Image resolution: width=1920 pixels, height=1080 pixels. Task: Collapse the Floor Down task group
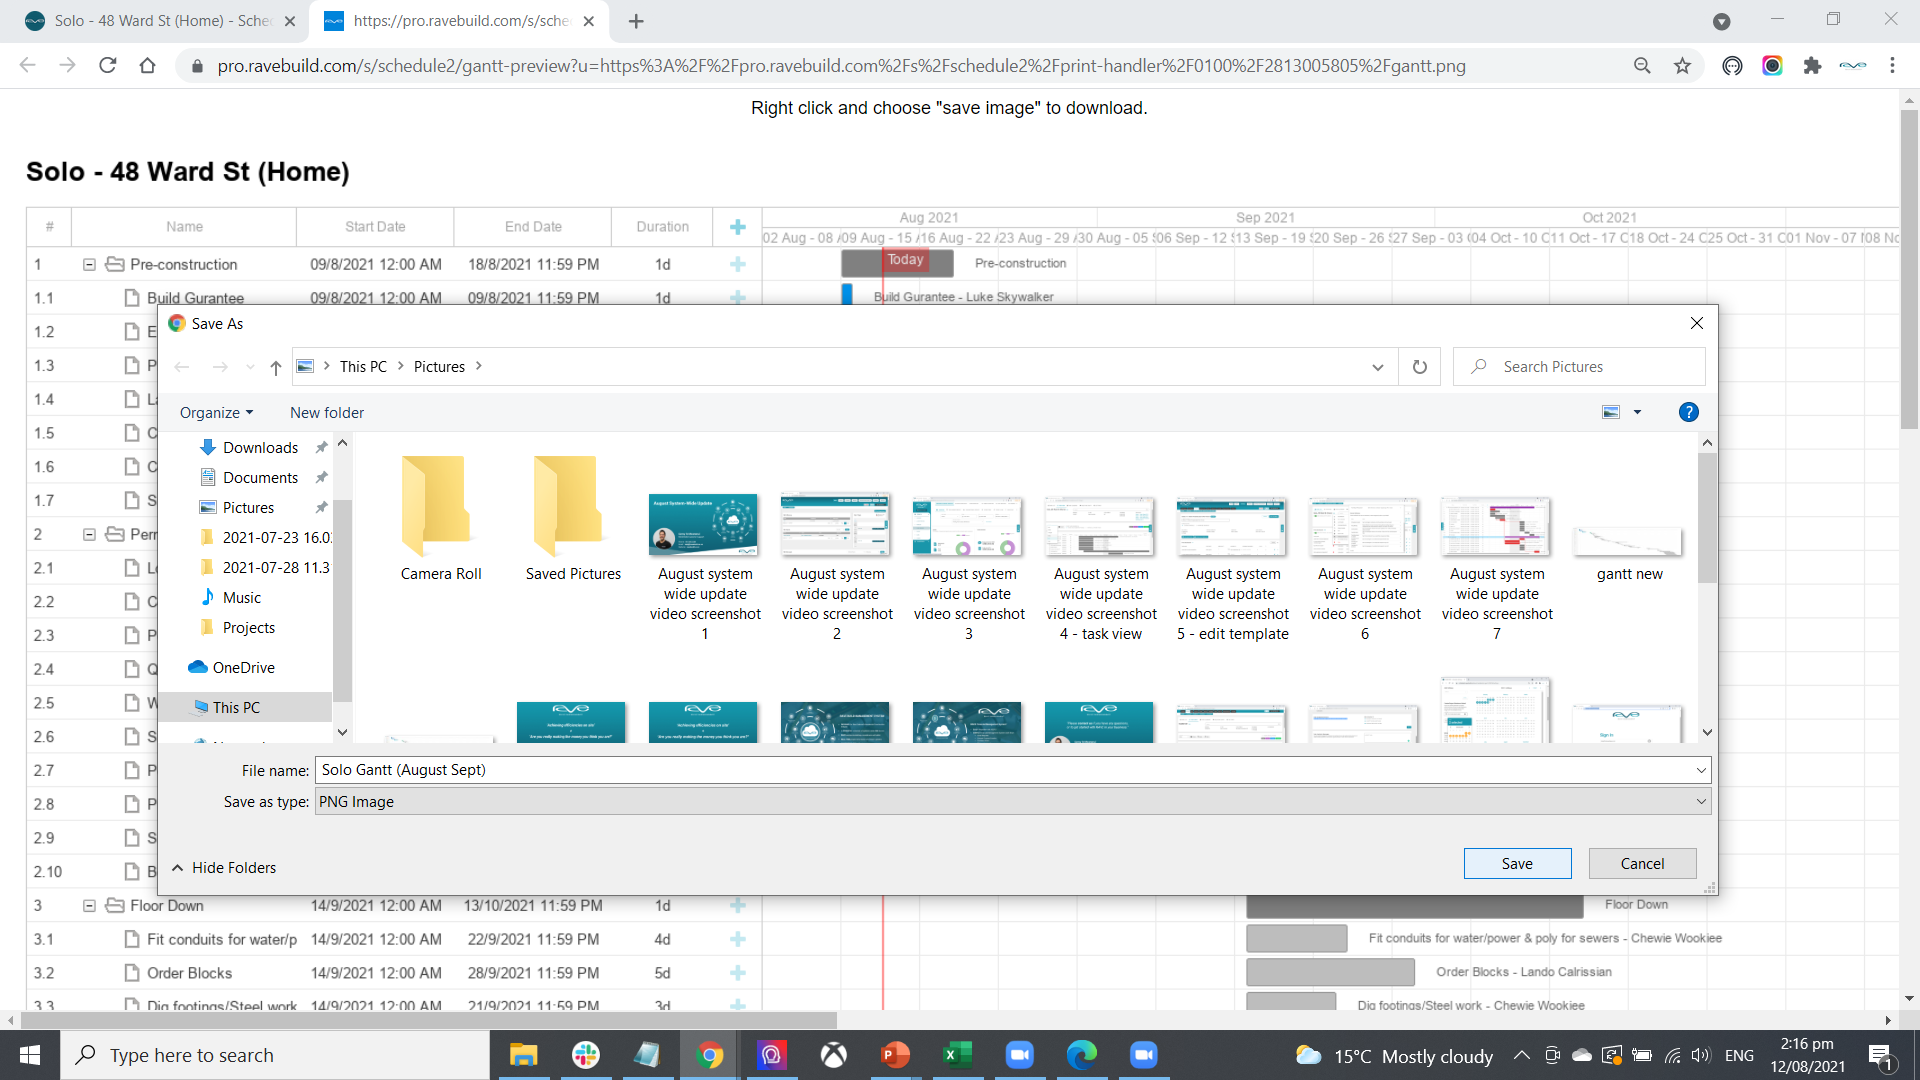[x=89, y=906]
